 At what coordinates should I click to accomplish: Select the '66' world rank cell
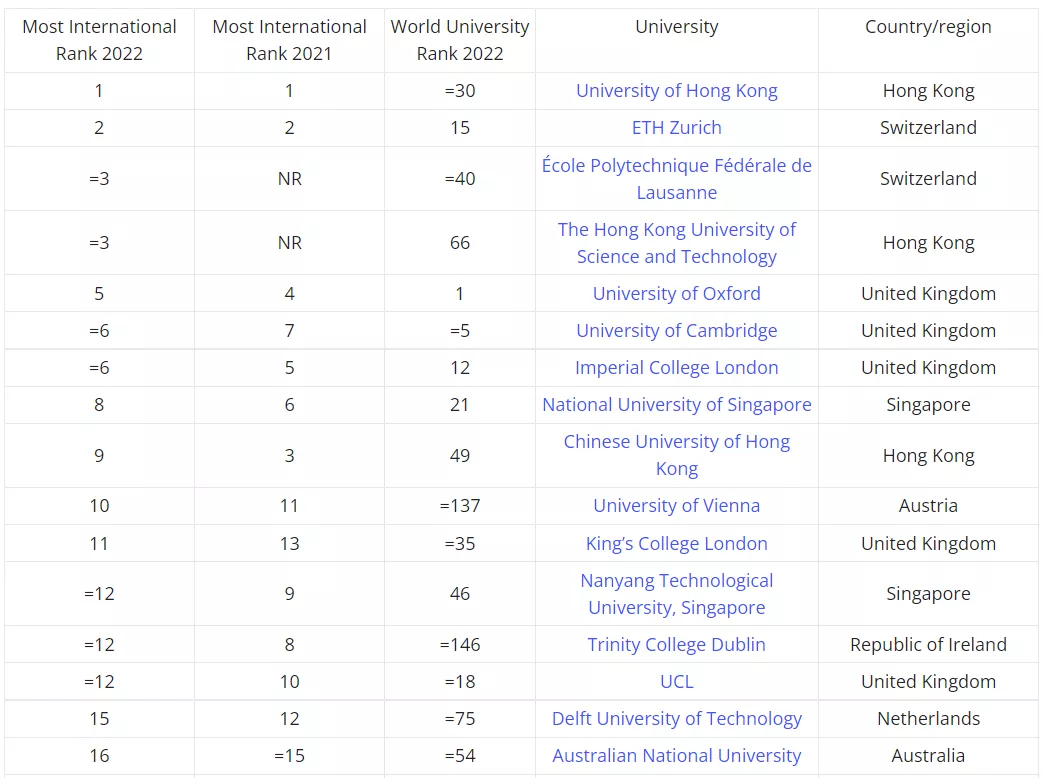click(x=460, y=243)
